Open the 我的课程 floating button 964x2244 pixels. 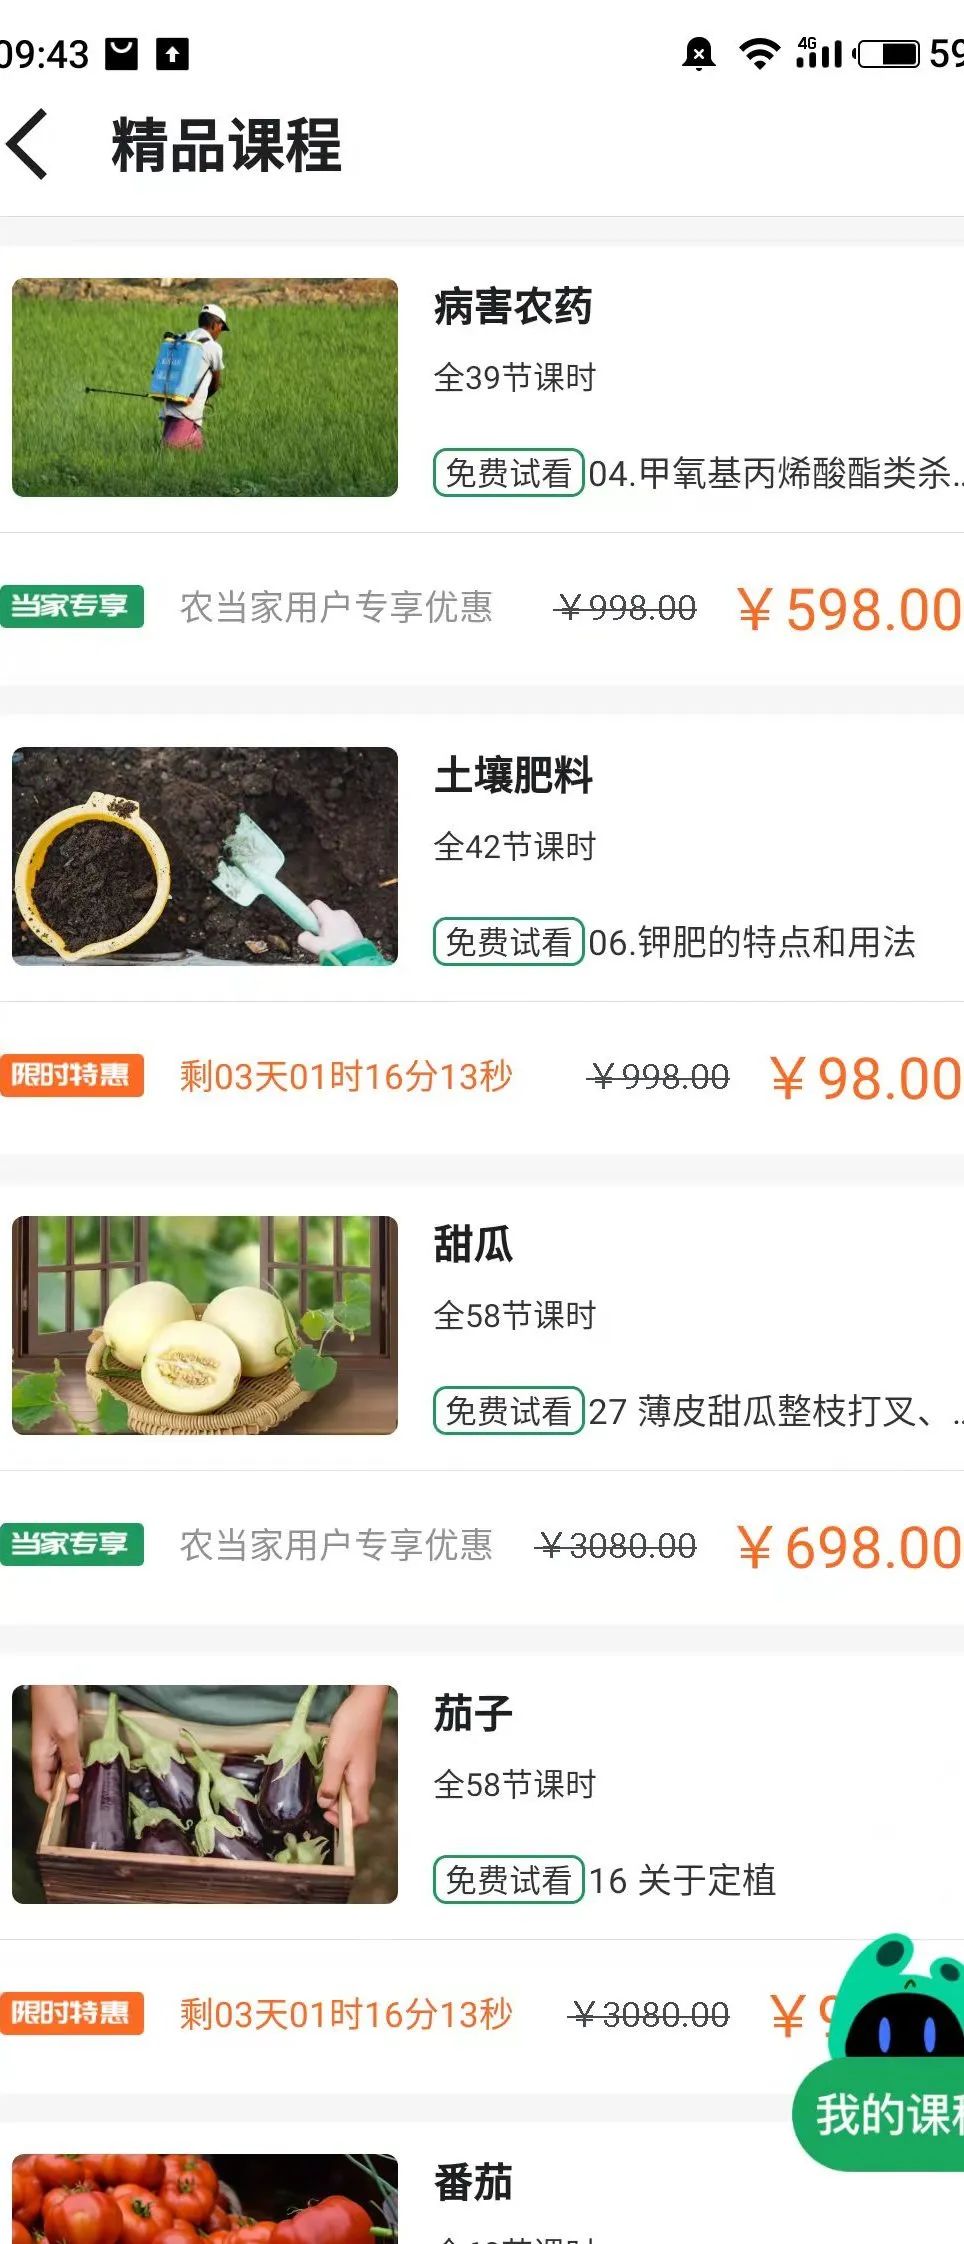(880, 2114)
